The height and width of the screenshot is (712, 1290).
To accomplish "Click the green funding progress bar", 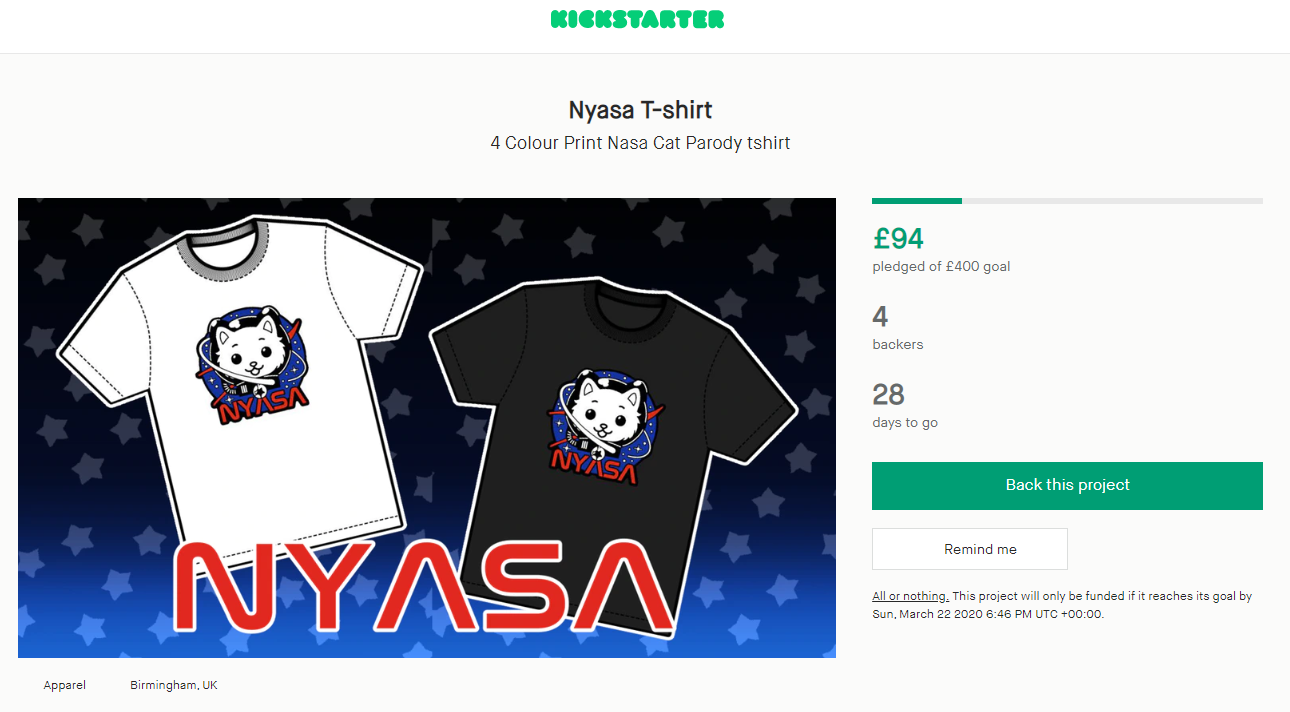I will pyautogui.click(x=917, y=201).
